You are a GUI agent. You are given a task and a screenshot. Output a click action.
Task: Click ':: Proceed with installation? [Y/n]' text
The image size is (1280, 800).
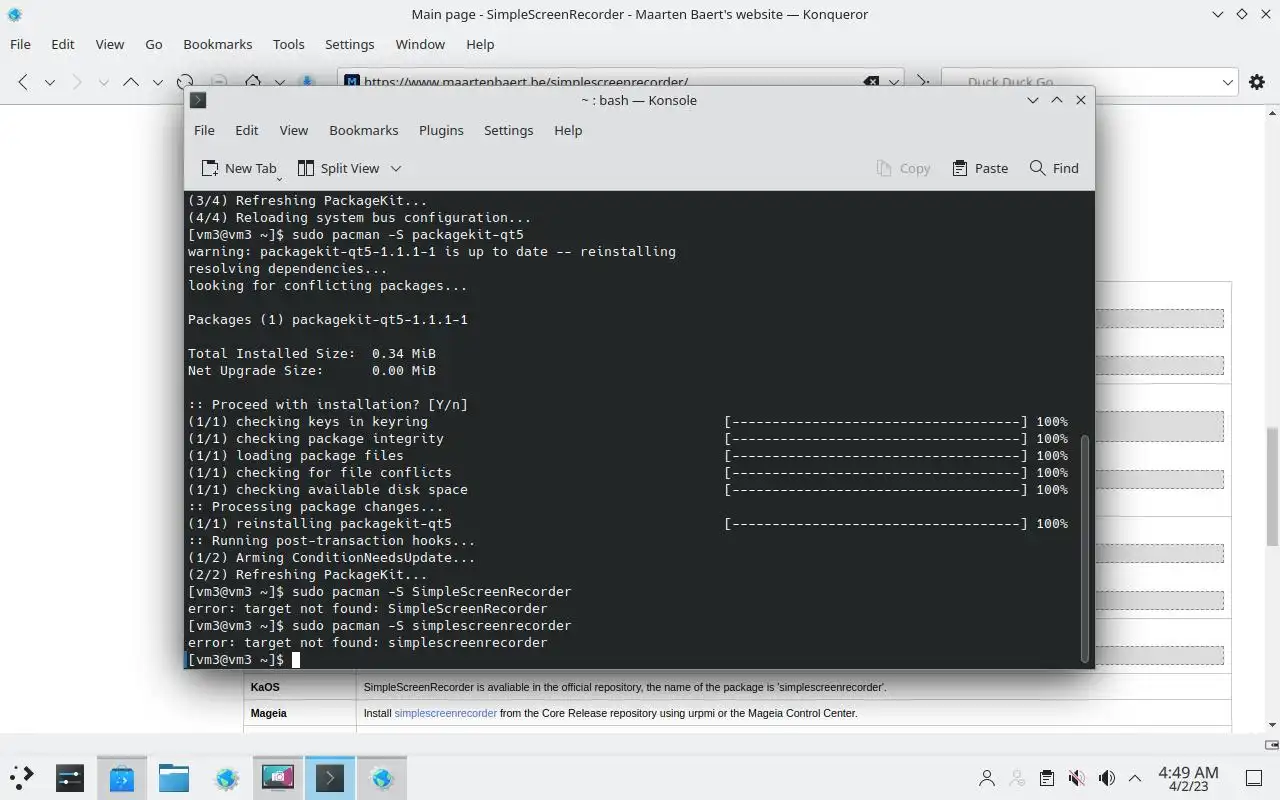coord(328,405)
